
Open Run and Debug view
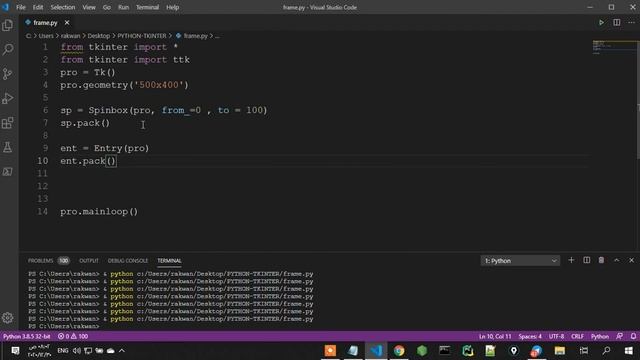point(7,98)
